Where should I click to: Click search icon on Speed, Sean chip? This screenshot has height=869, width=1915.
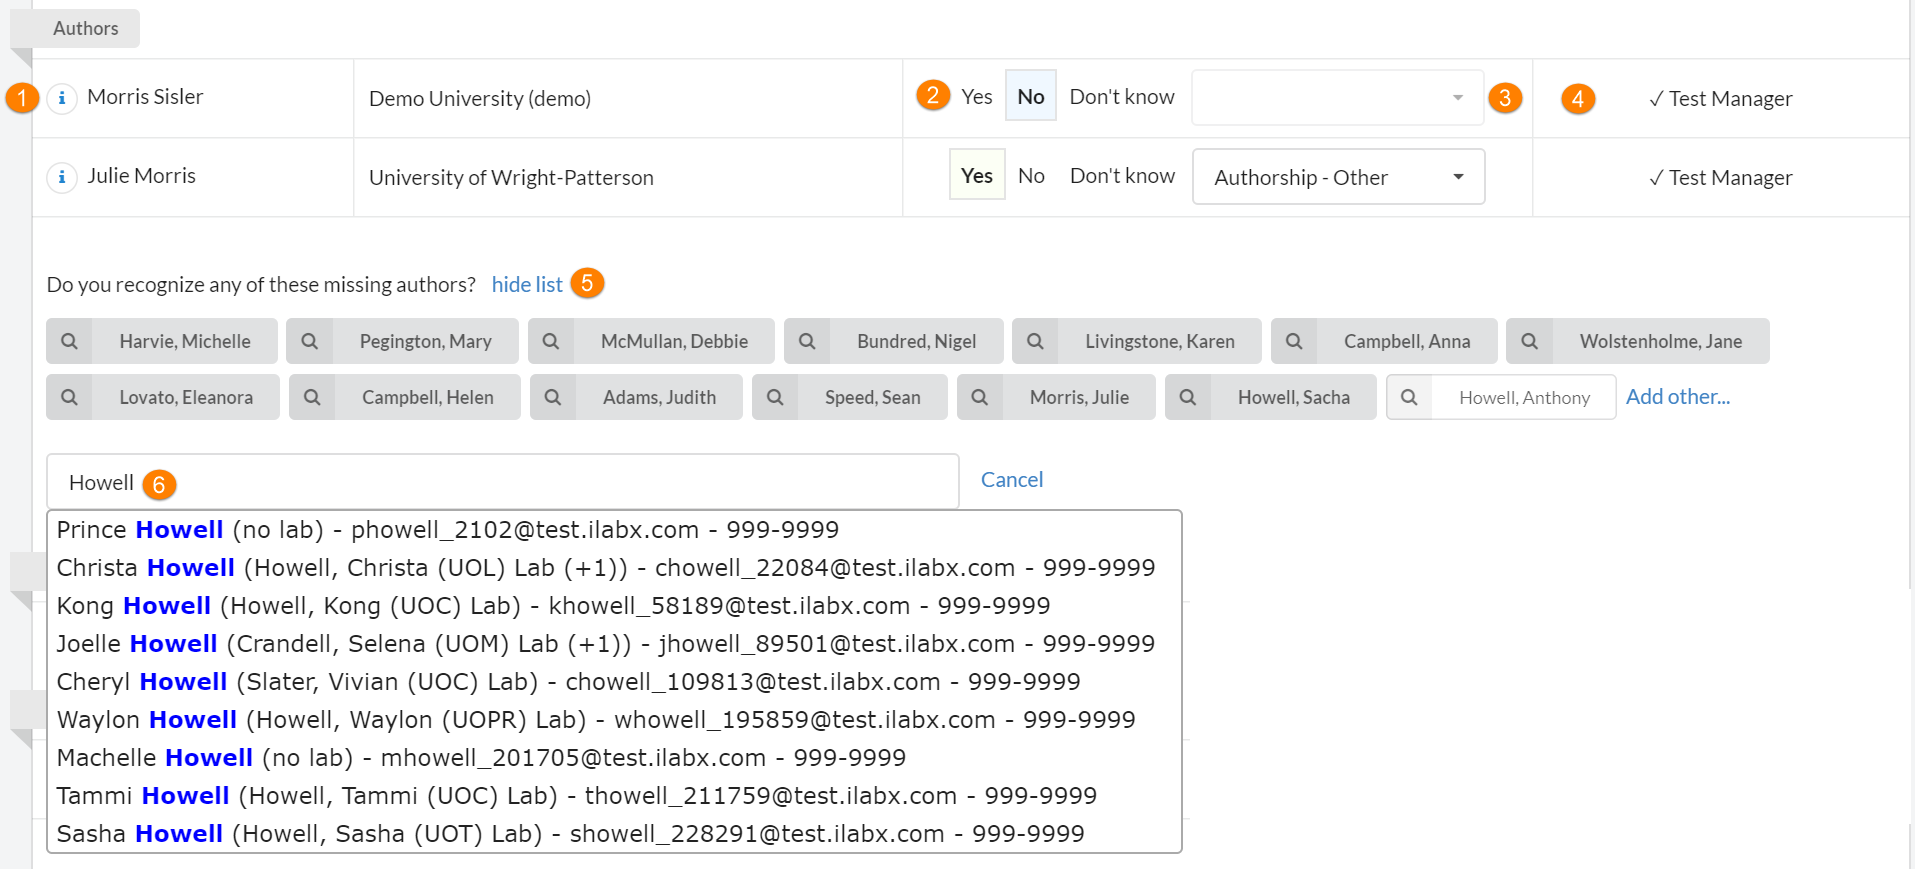(775, 397)
